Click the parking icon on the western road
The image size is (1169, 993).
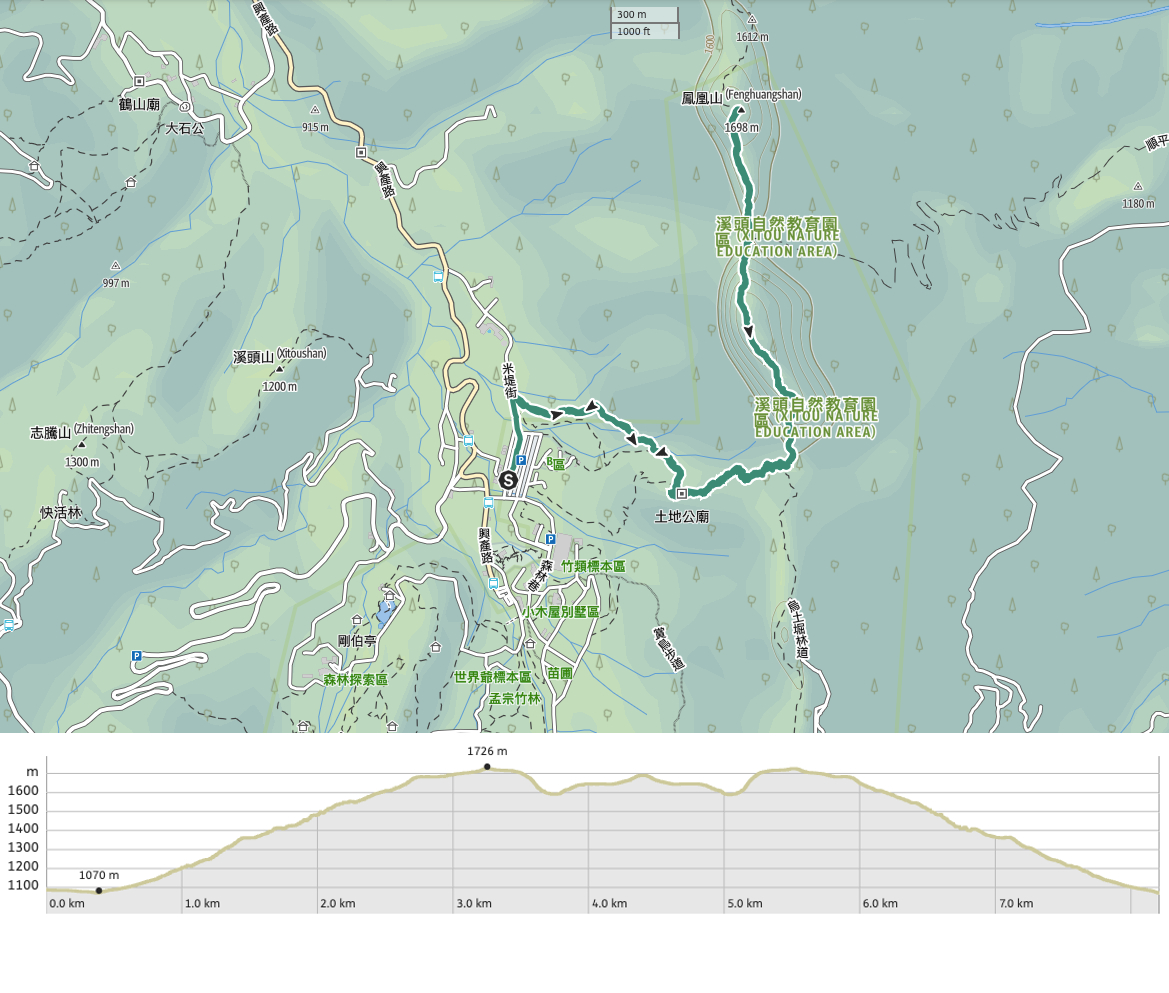click(x=137, y=656)
